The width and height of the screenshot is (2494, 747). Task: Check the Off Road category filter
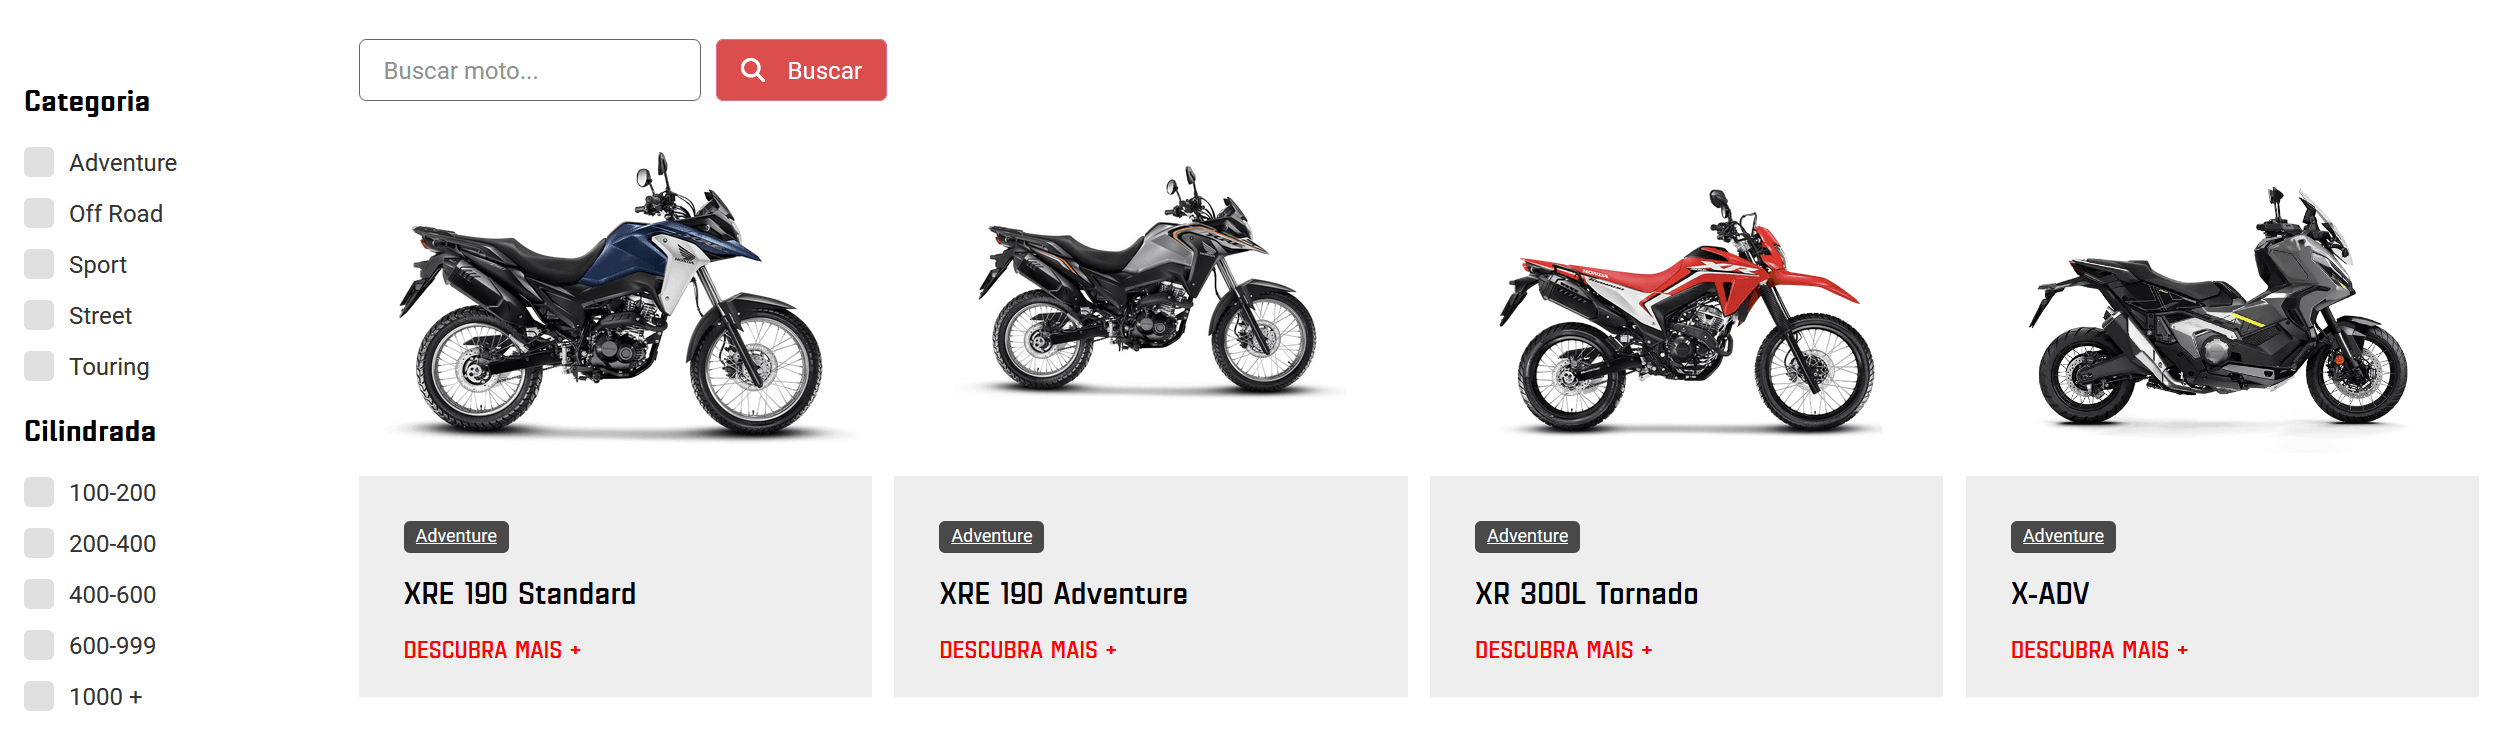pos(39,213)
